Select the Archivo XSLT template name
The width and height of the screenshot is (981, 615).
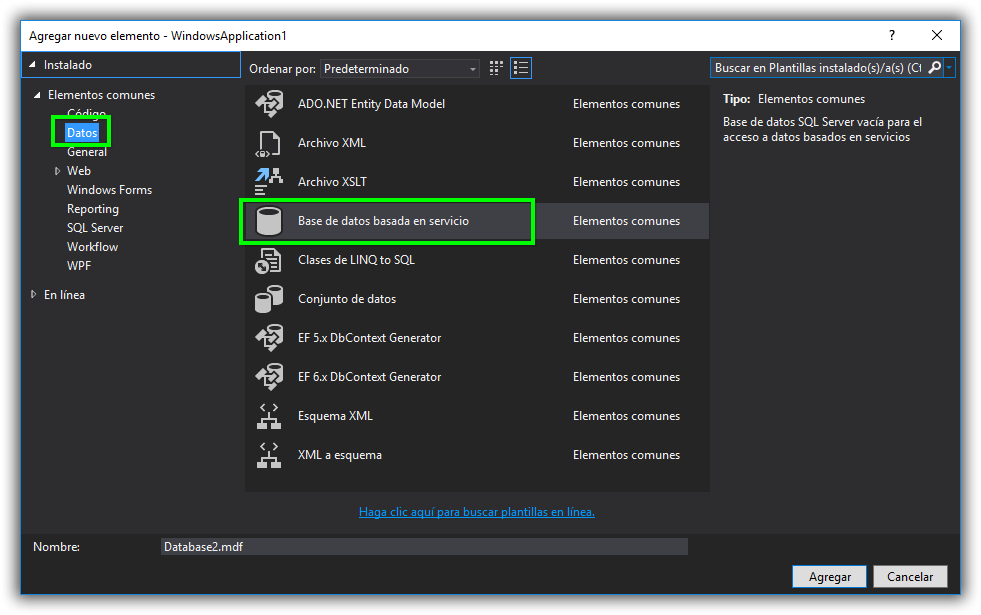click(332, 182)
